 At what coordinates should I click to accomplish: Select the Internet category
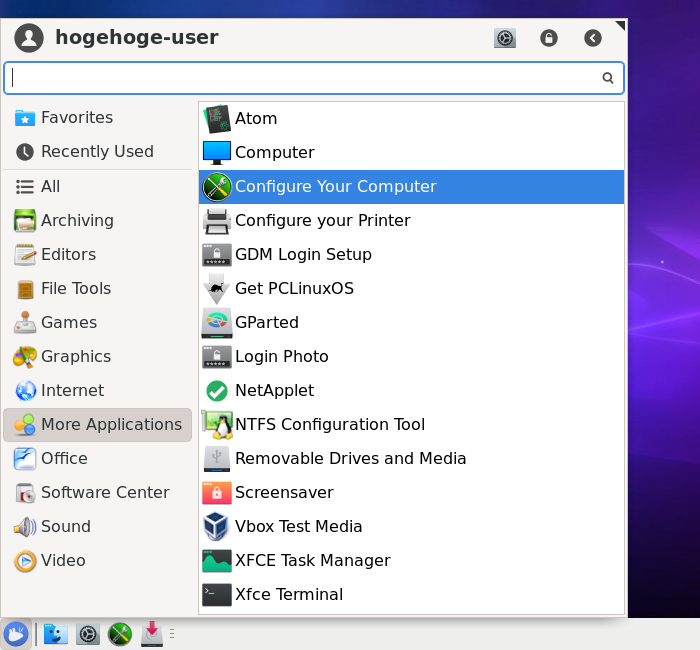coord(97,391)
